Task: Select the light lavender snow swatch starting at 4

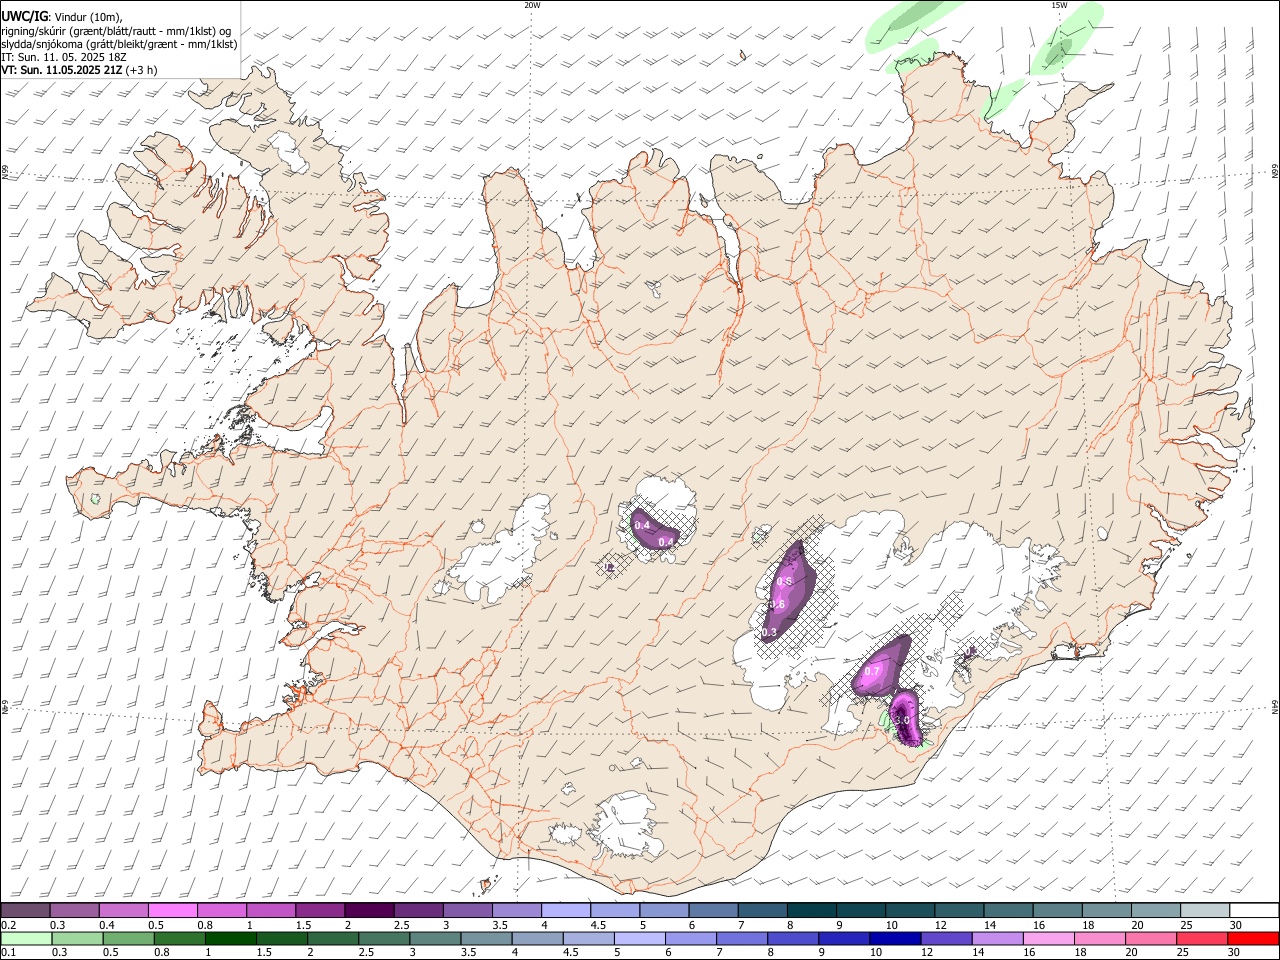Action: tap(566, 910)
